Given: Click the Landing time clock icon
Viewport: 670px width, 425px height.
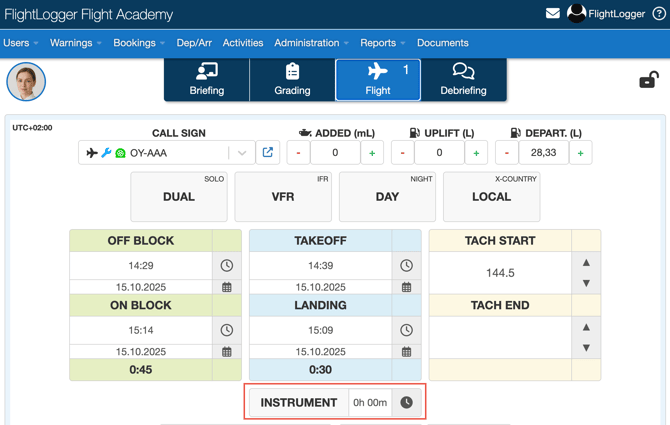Looking at the screenshot, I should [x=406, y=330].
